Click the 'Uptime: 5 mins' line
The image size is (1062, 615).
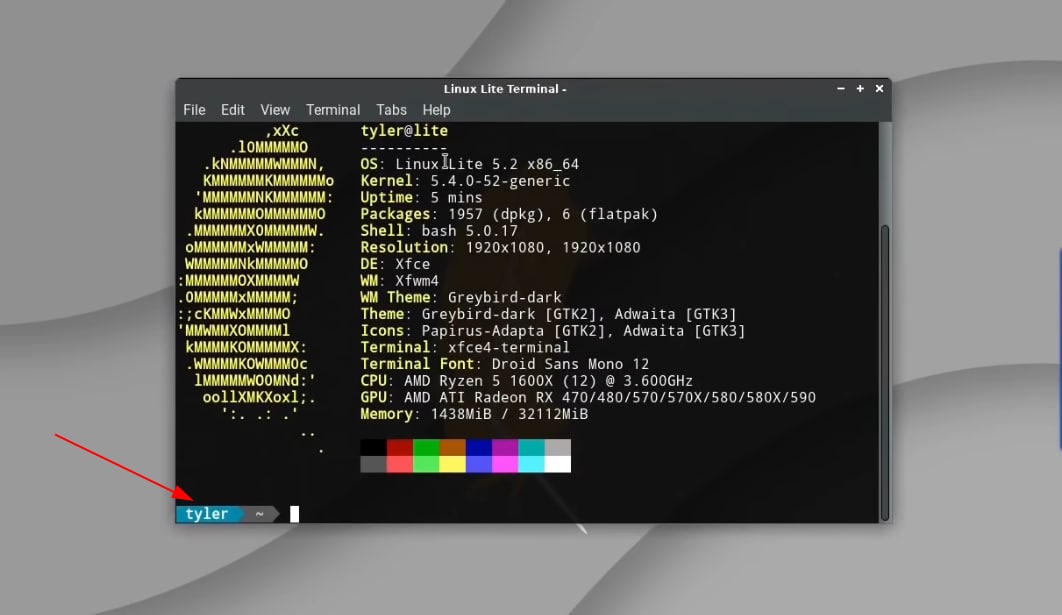point(421,198)
